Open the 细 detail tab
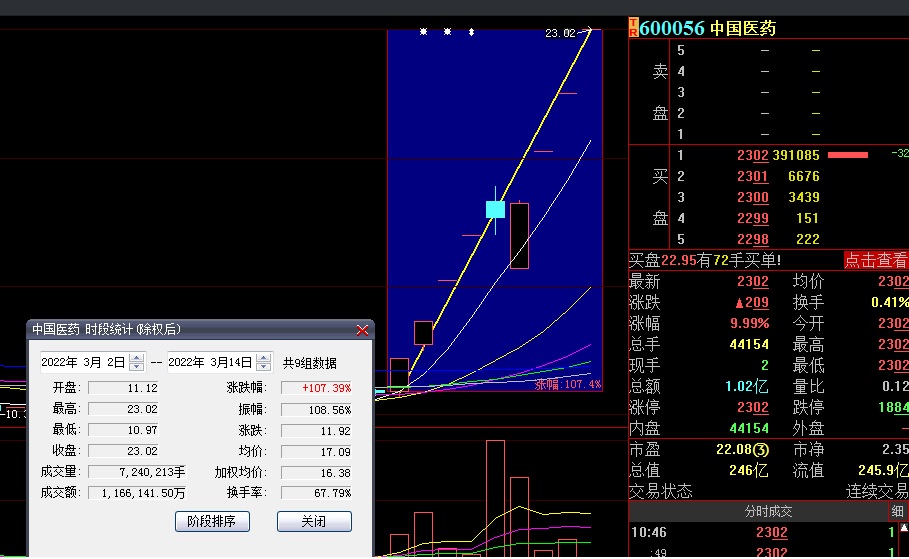Viewport: 909px width, 559px height. click(x=896, y=511)
